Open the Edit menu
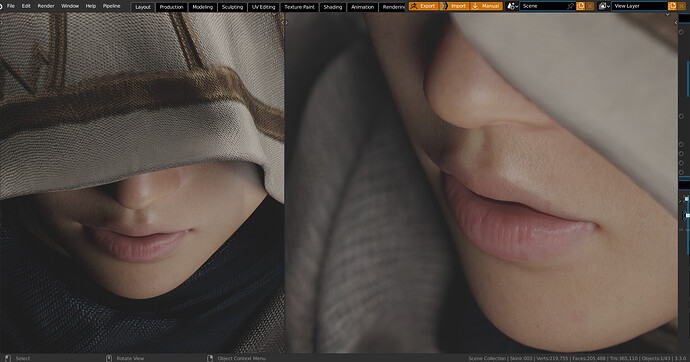The width and height of the screenshot is (690, 362). 26,6
